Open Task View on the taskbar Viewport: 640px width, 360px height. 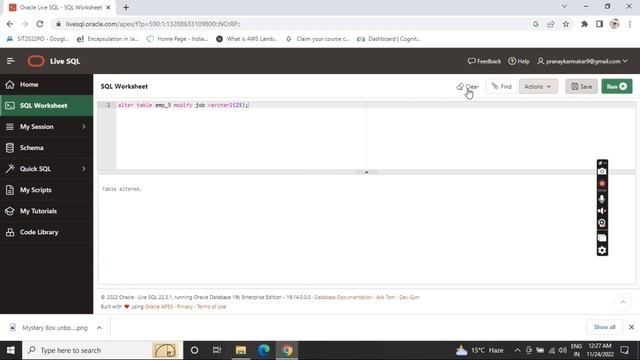click(217, 350)
